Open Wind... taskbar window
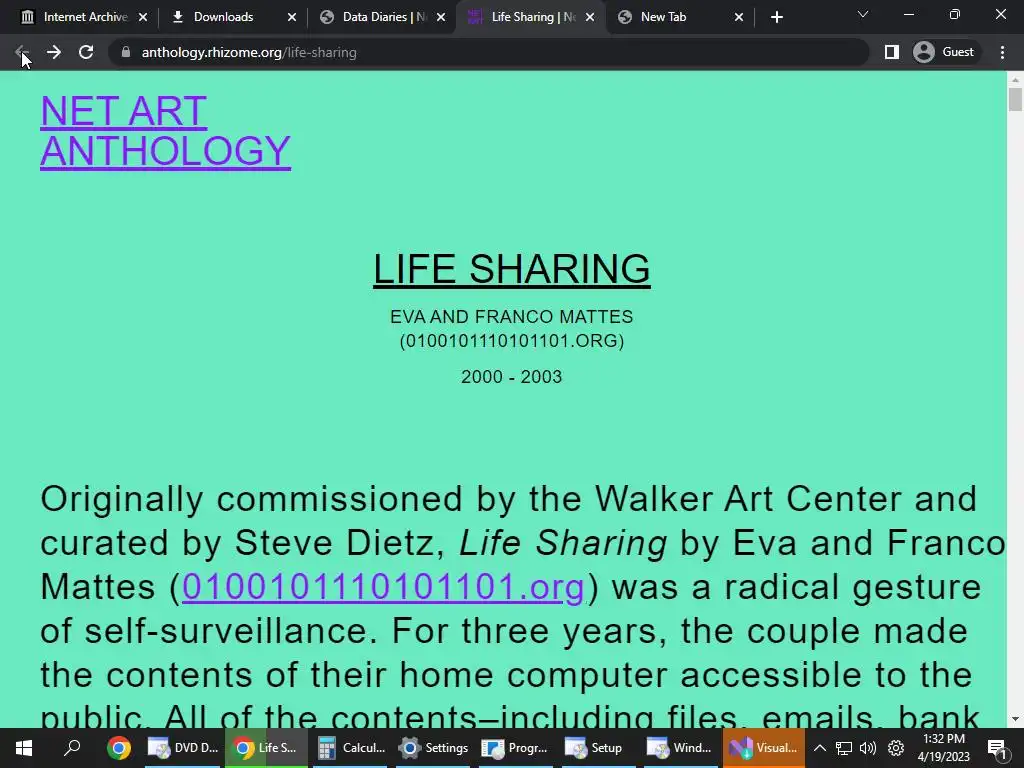 click(680, 748)
